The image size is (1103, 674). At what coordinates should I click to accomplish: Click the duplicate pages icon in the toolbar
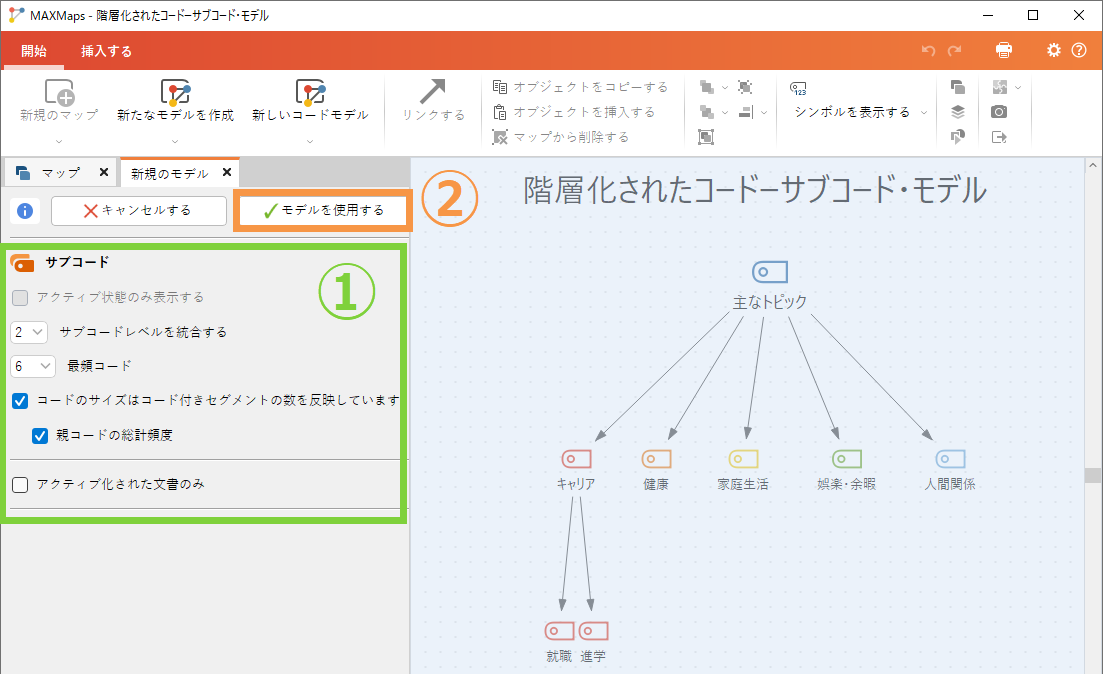click(x=957, y=87)
